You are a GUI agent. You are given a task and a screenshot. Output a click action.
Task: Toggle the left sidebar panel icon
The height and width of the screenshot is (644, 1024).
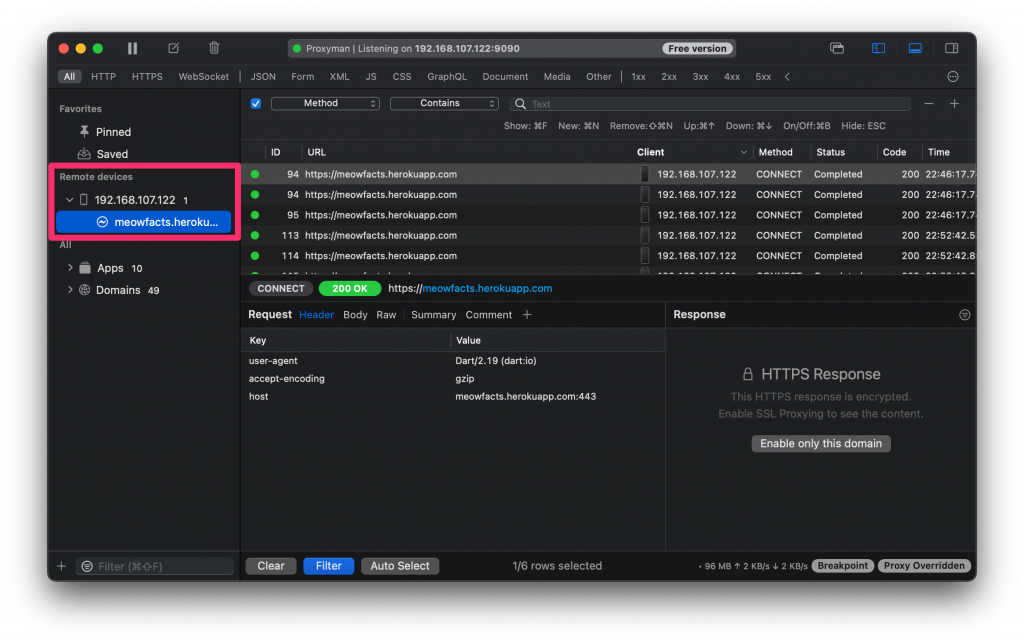878,48
